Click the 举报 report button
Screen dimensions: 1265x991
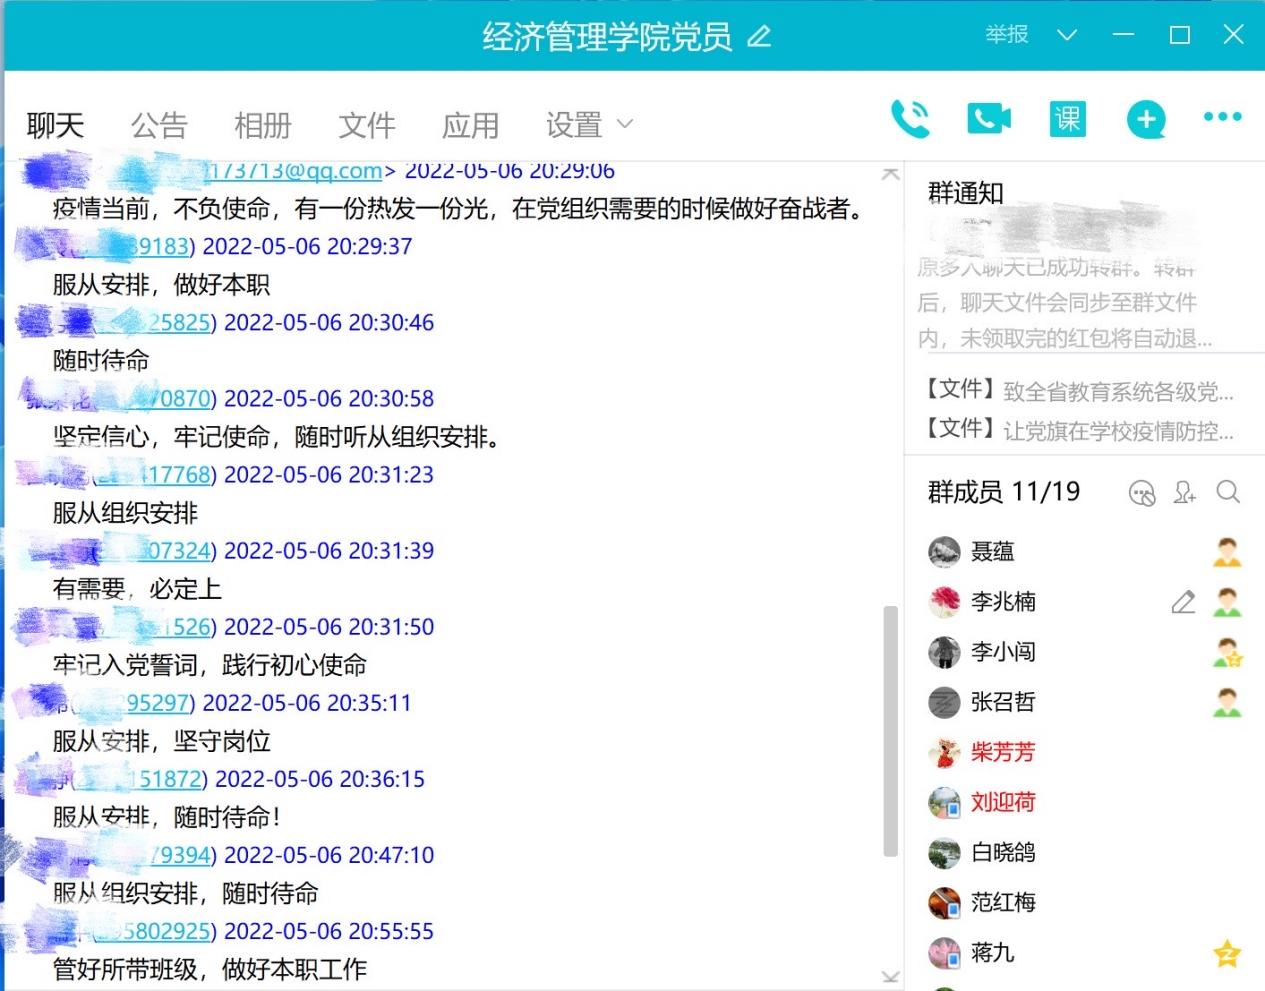pyautogui.click(x=1006, y=35)
